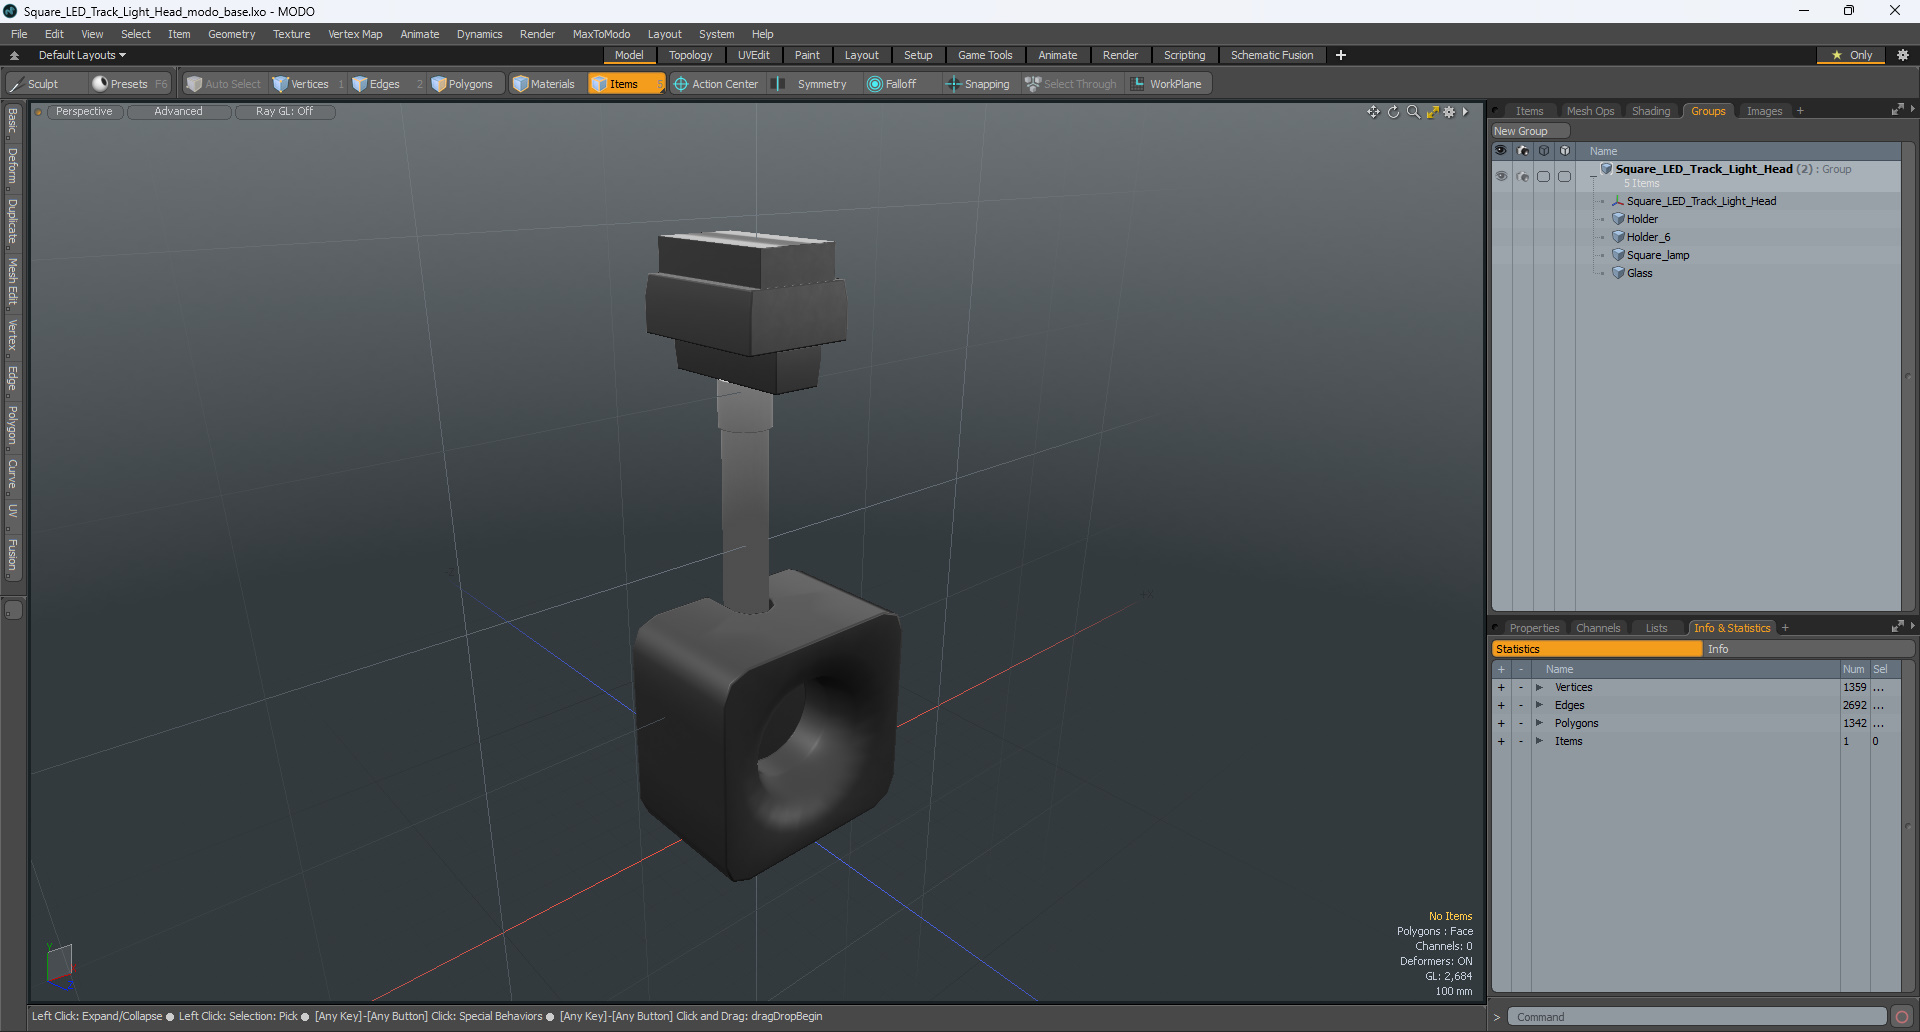Toggle the Only star button
Image resolution: width=1920 pixels, height=1032 pixels.
(x=1851, y=55)
